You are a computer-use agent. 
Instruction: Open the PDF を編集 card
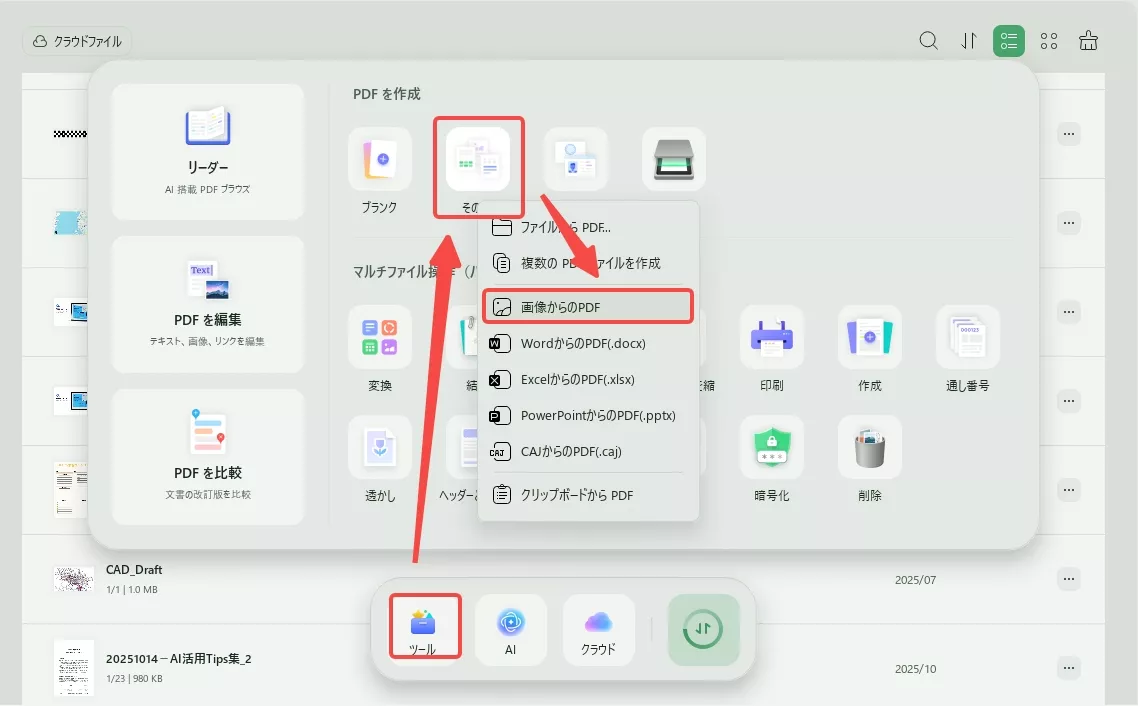[x=208, y=304]
